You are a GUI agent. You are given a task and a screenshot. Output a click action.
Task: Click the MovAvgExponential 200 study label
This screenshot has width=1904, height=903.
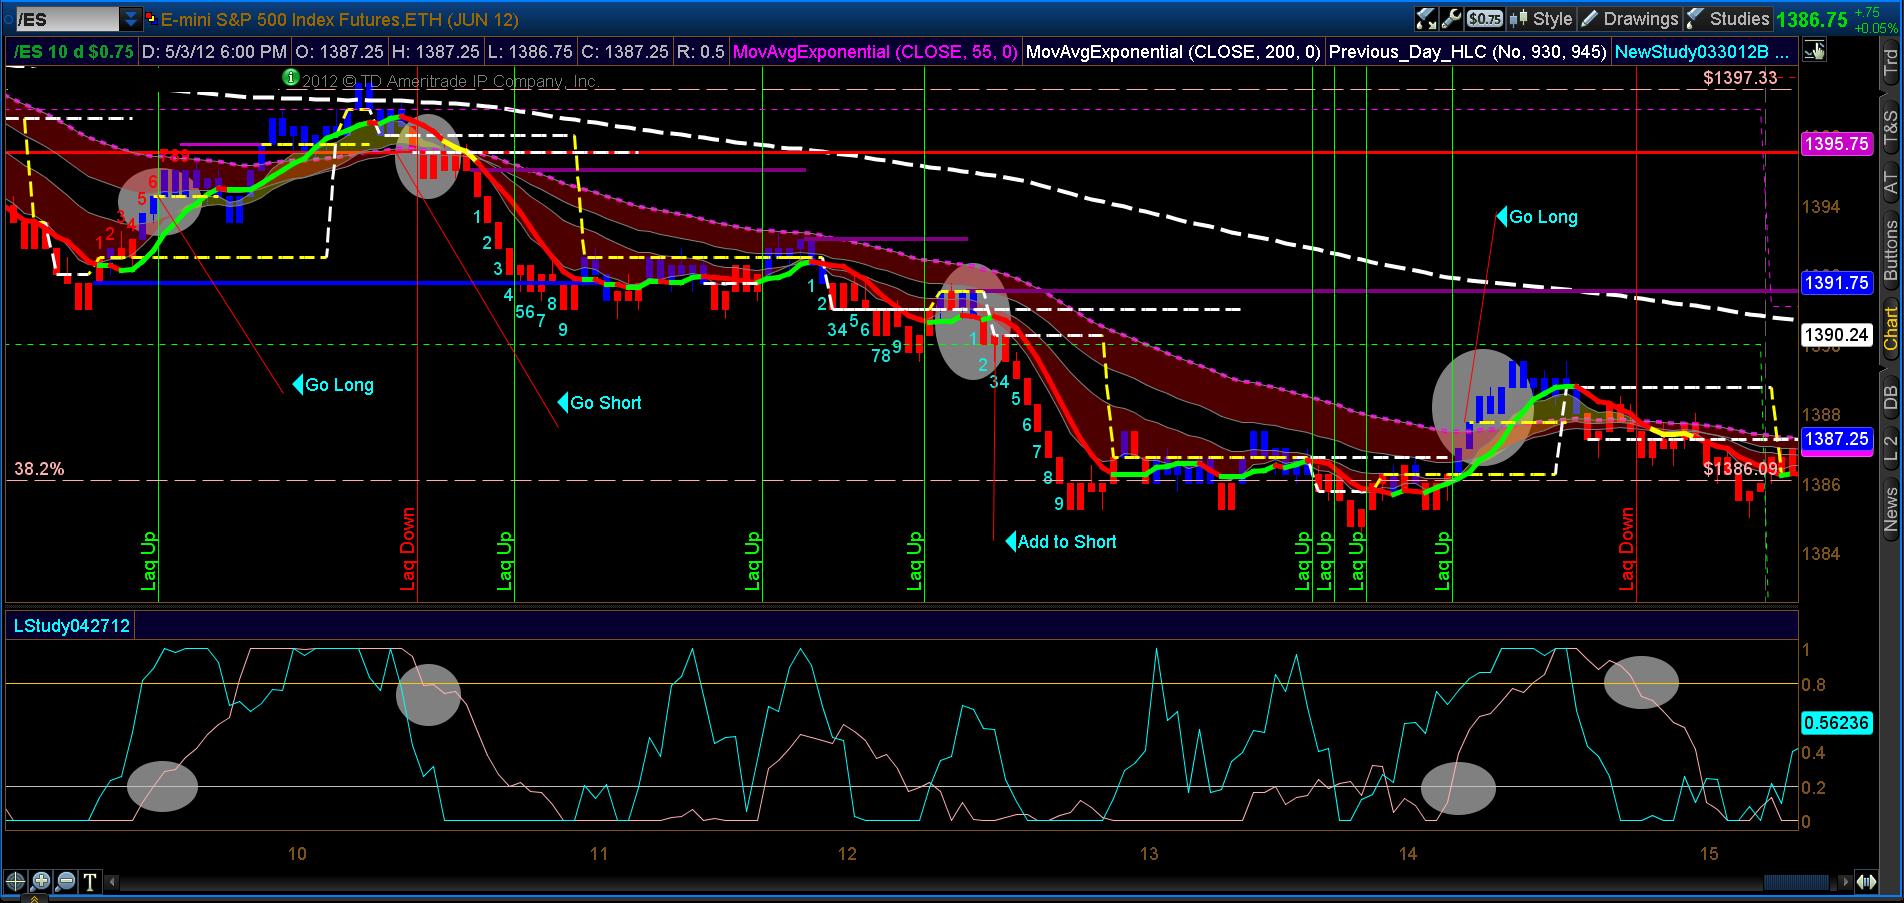(1174, 51)
